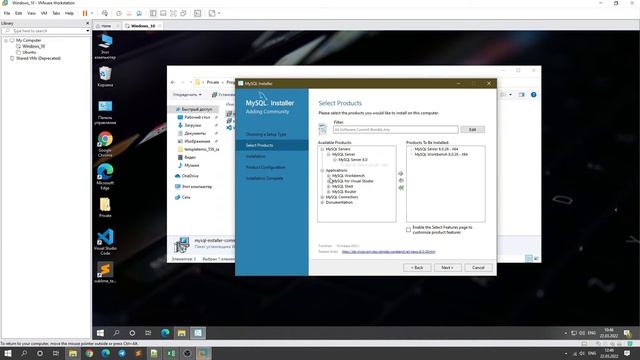The height and width of the screenshot is (360, 640).
Task: Click VMware send Ctrl+Alt+Del toolbar icon
Action: point(105,13)
